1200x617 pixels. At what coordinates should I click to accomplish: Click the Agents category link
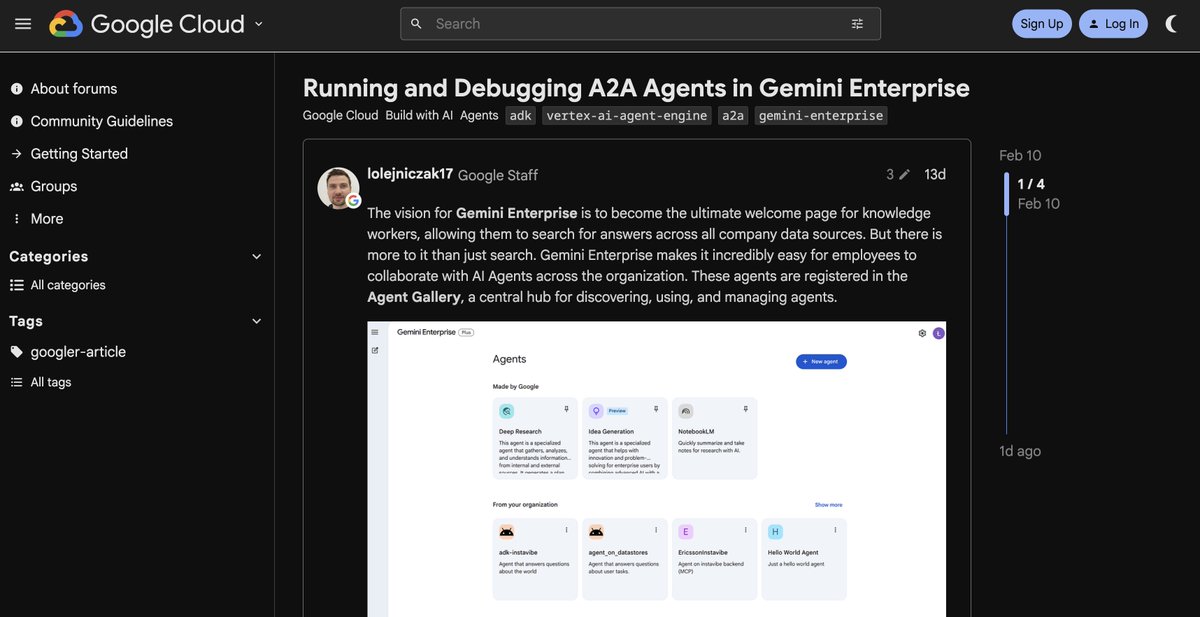[x=479, y=115]
